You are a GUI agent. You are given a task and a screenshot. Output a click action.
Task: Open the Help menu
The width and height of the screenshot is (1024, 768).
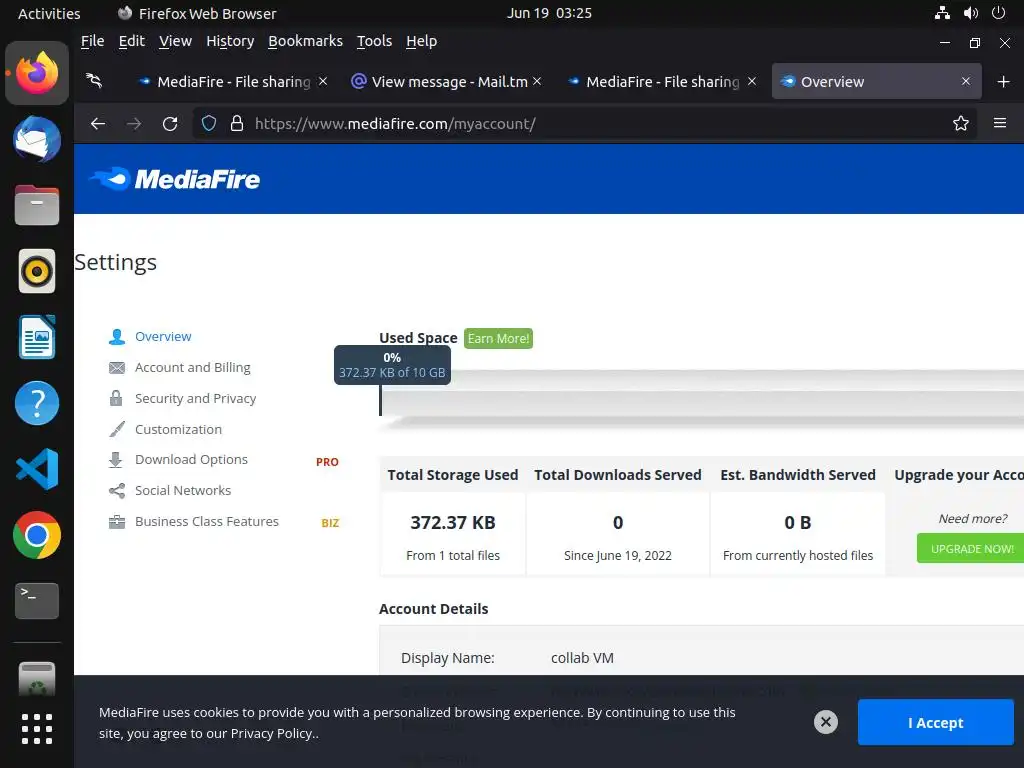421,41
